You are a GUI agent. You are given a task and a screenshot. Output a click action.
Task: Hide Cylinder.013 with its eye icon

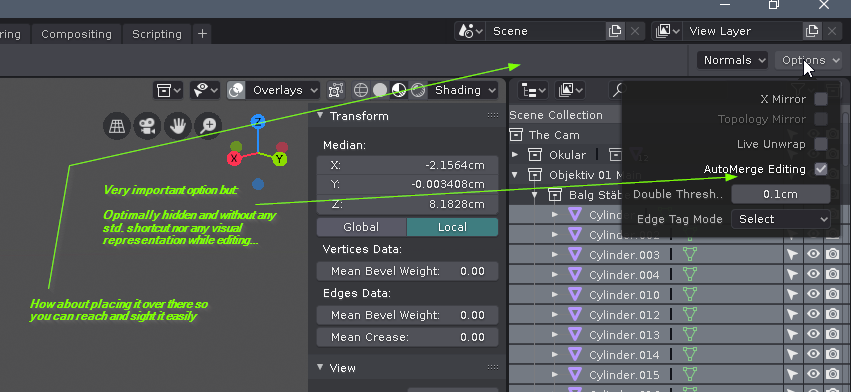click(812, 335)
